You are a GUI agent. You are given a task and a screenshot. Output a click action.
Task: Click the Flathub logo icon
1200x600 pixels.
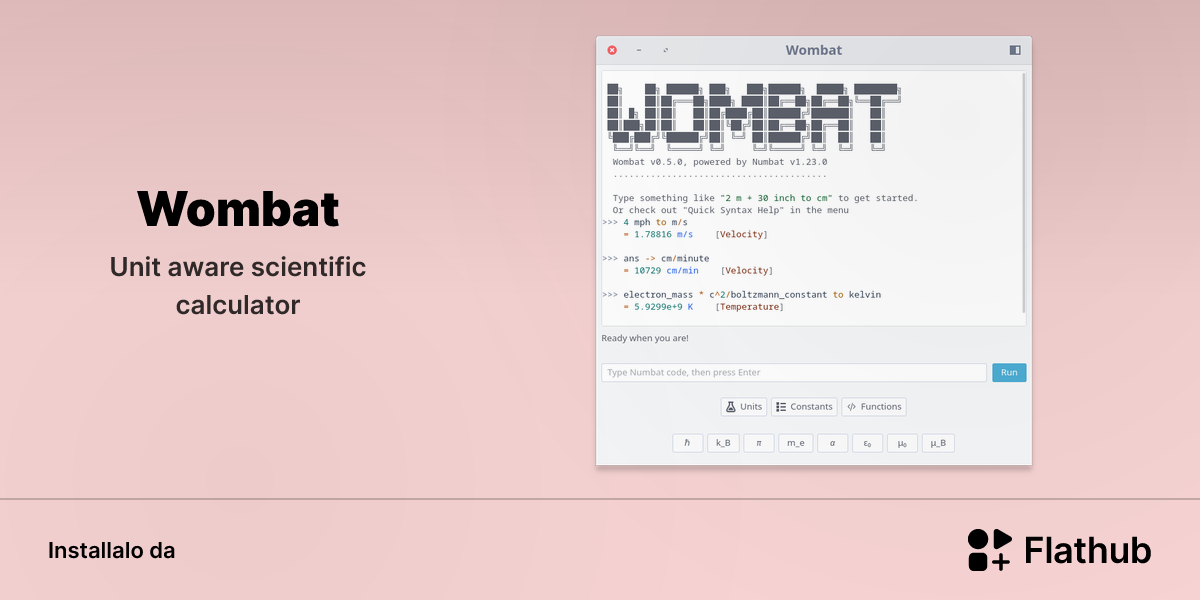(990, 550)
